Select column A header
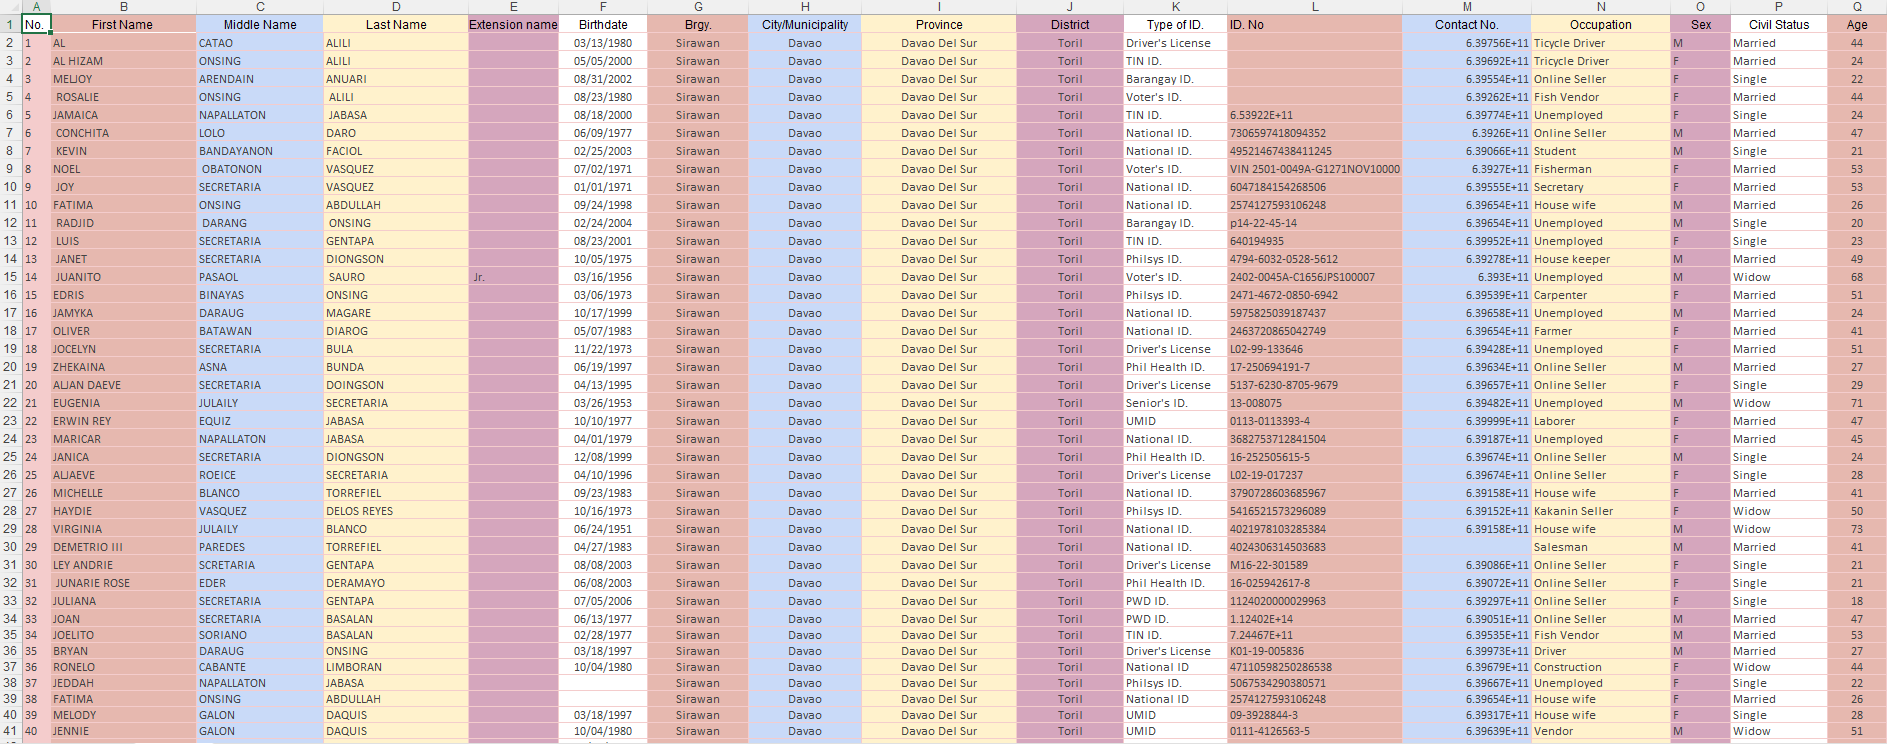This screenshot has height=744, width=1887. (x=36, y=7)
